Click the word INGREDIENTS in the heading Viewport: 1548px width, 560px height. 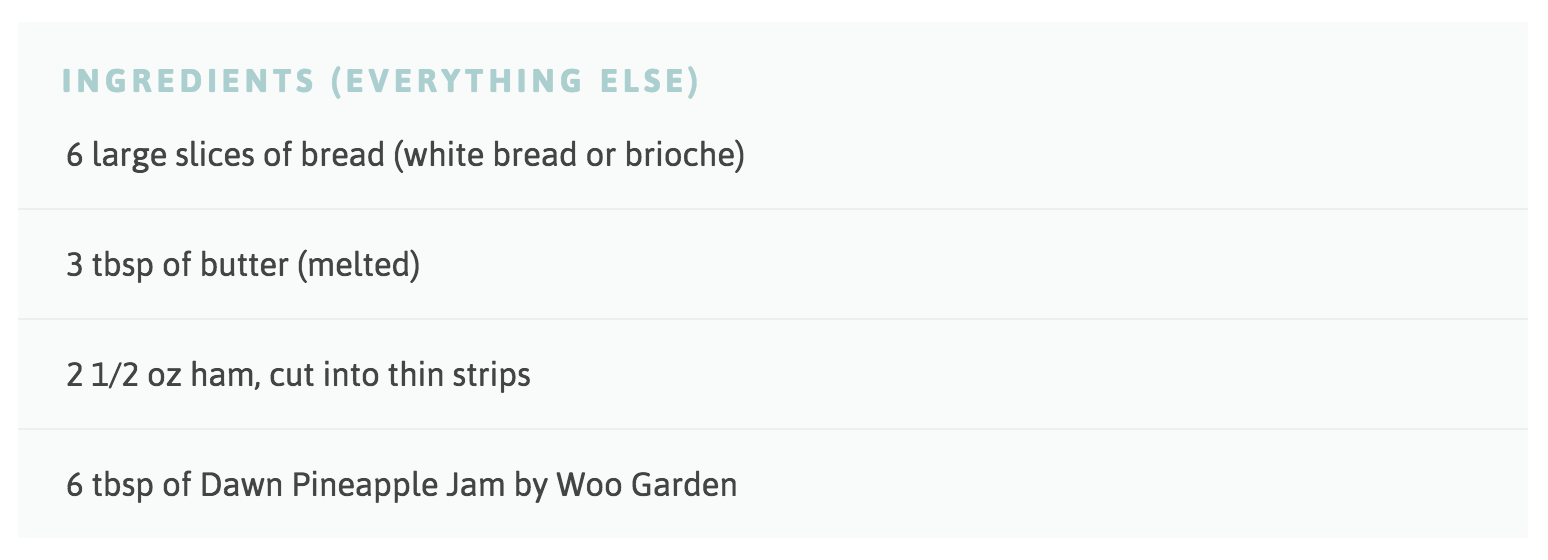pos(189,81)
